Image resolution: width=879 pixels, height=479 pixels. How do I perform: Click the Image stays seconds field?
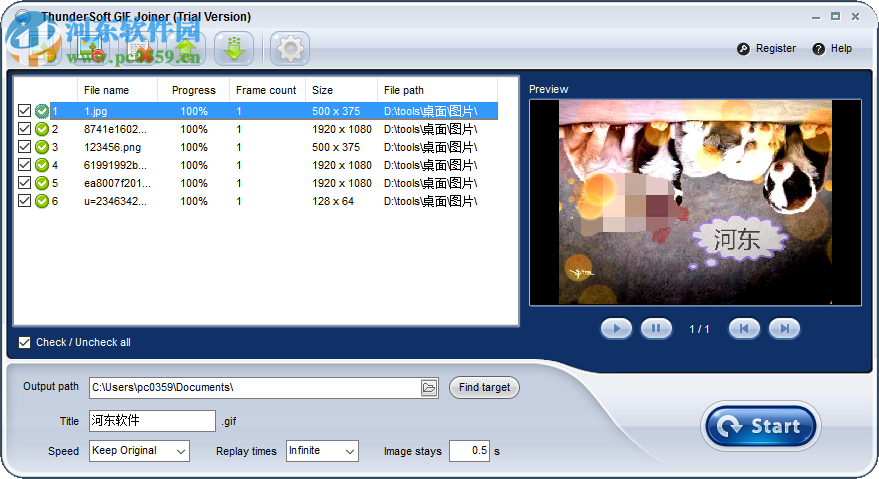pyautogui.click(x=469, y=451)
